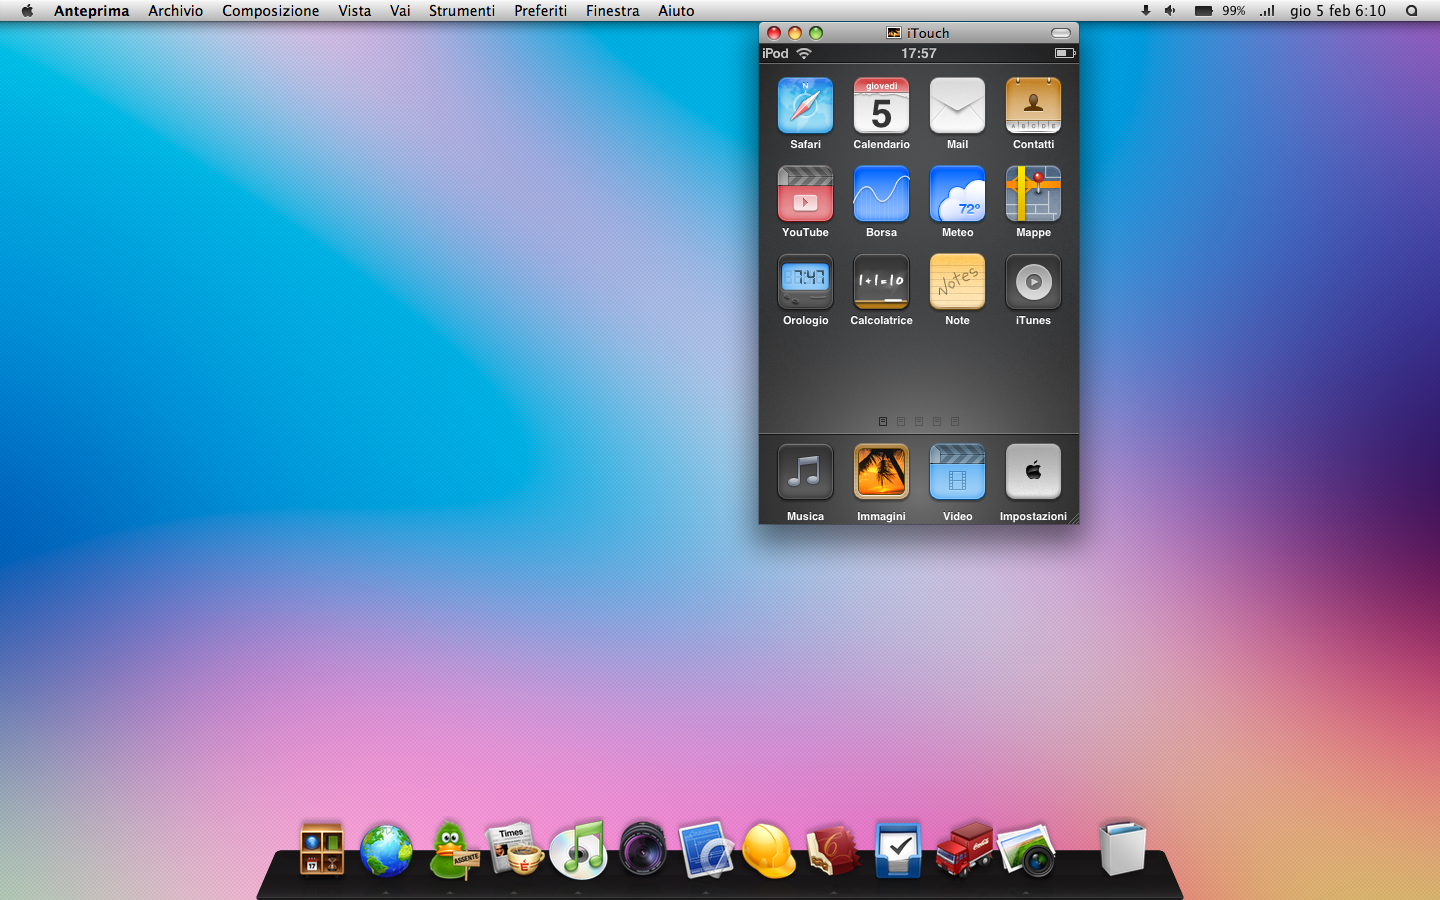Screen dimensions: 1440x900
Task: Open the Preferiti menu
Action: click(x=540, y=11)
